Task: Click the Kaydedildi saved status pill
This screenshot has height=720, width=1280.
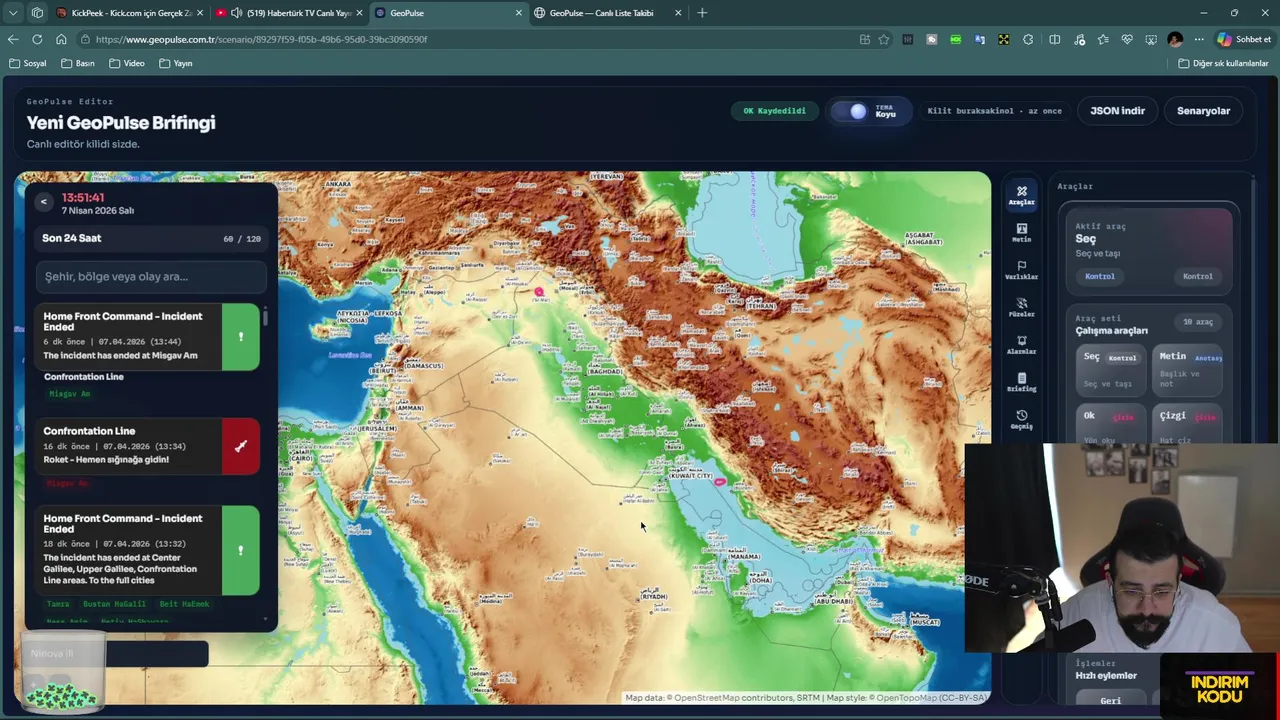Action: pos(774,111)
